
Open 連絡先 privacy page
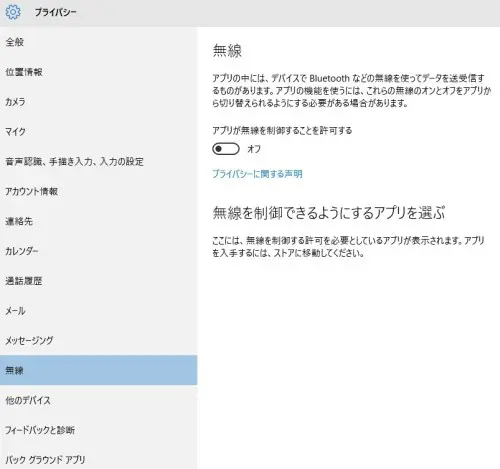tap(98, 221)
